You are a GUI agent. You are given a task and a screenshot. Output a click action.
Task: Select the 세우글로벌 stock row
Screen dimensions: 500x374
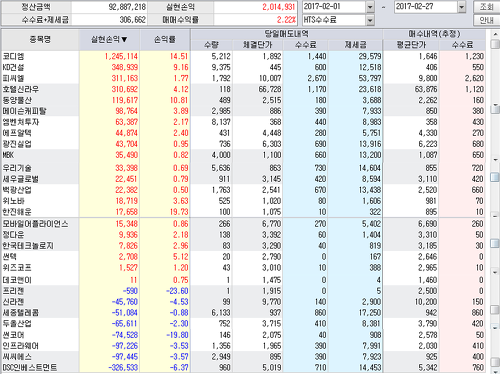pyautogui.click(x=243, y=179)
